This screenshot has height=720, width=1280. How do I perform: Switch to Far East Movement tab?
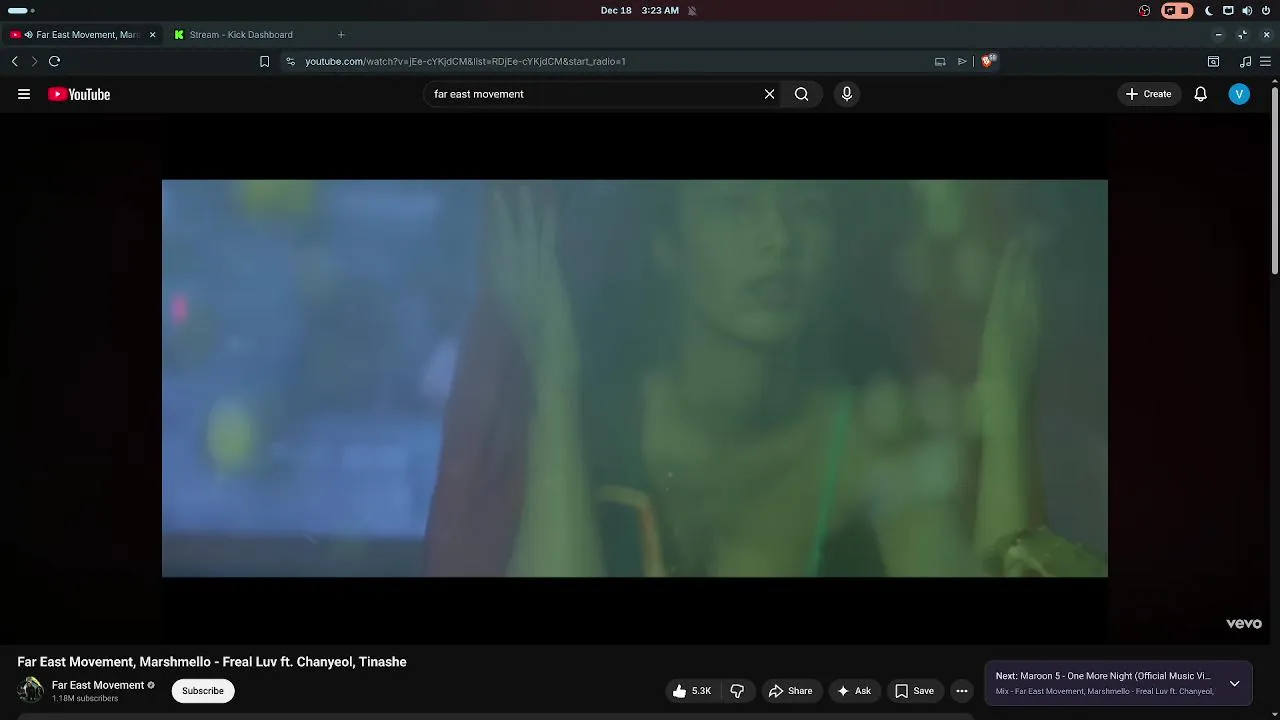tap(83, 34)
